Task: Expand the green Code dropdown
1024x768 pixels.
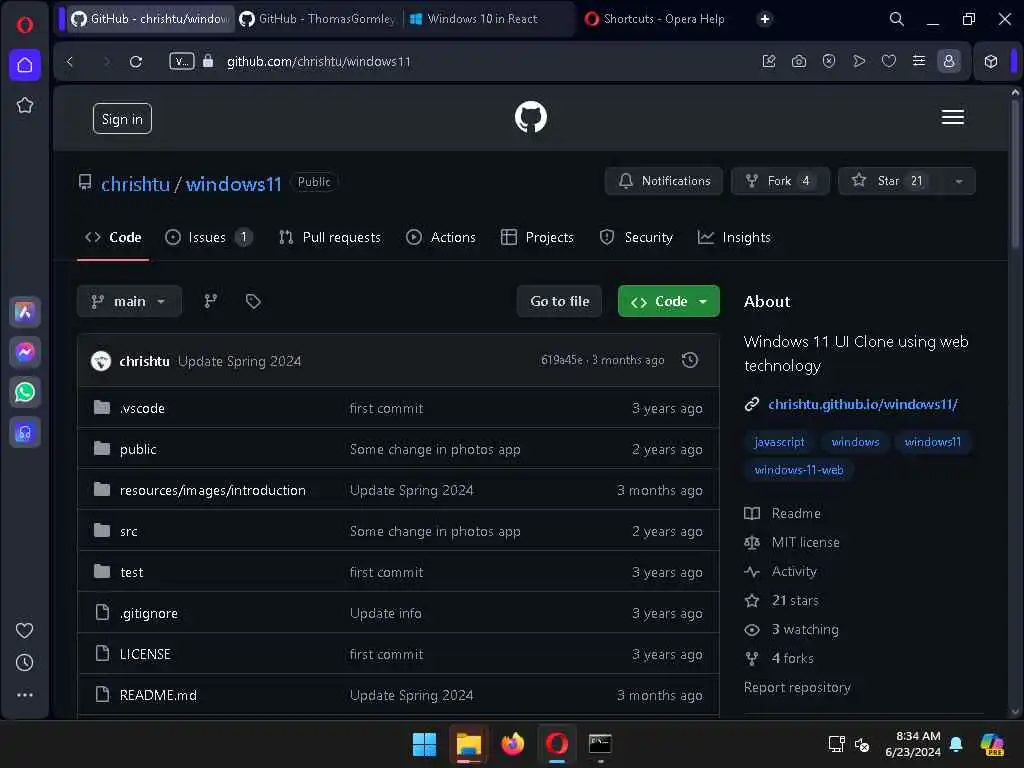Action: tap(669, 301)
